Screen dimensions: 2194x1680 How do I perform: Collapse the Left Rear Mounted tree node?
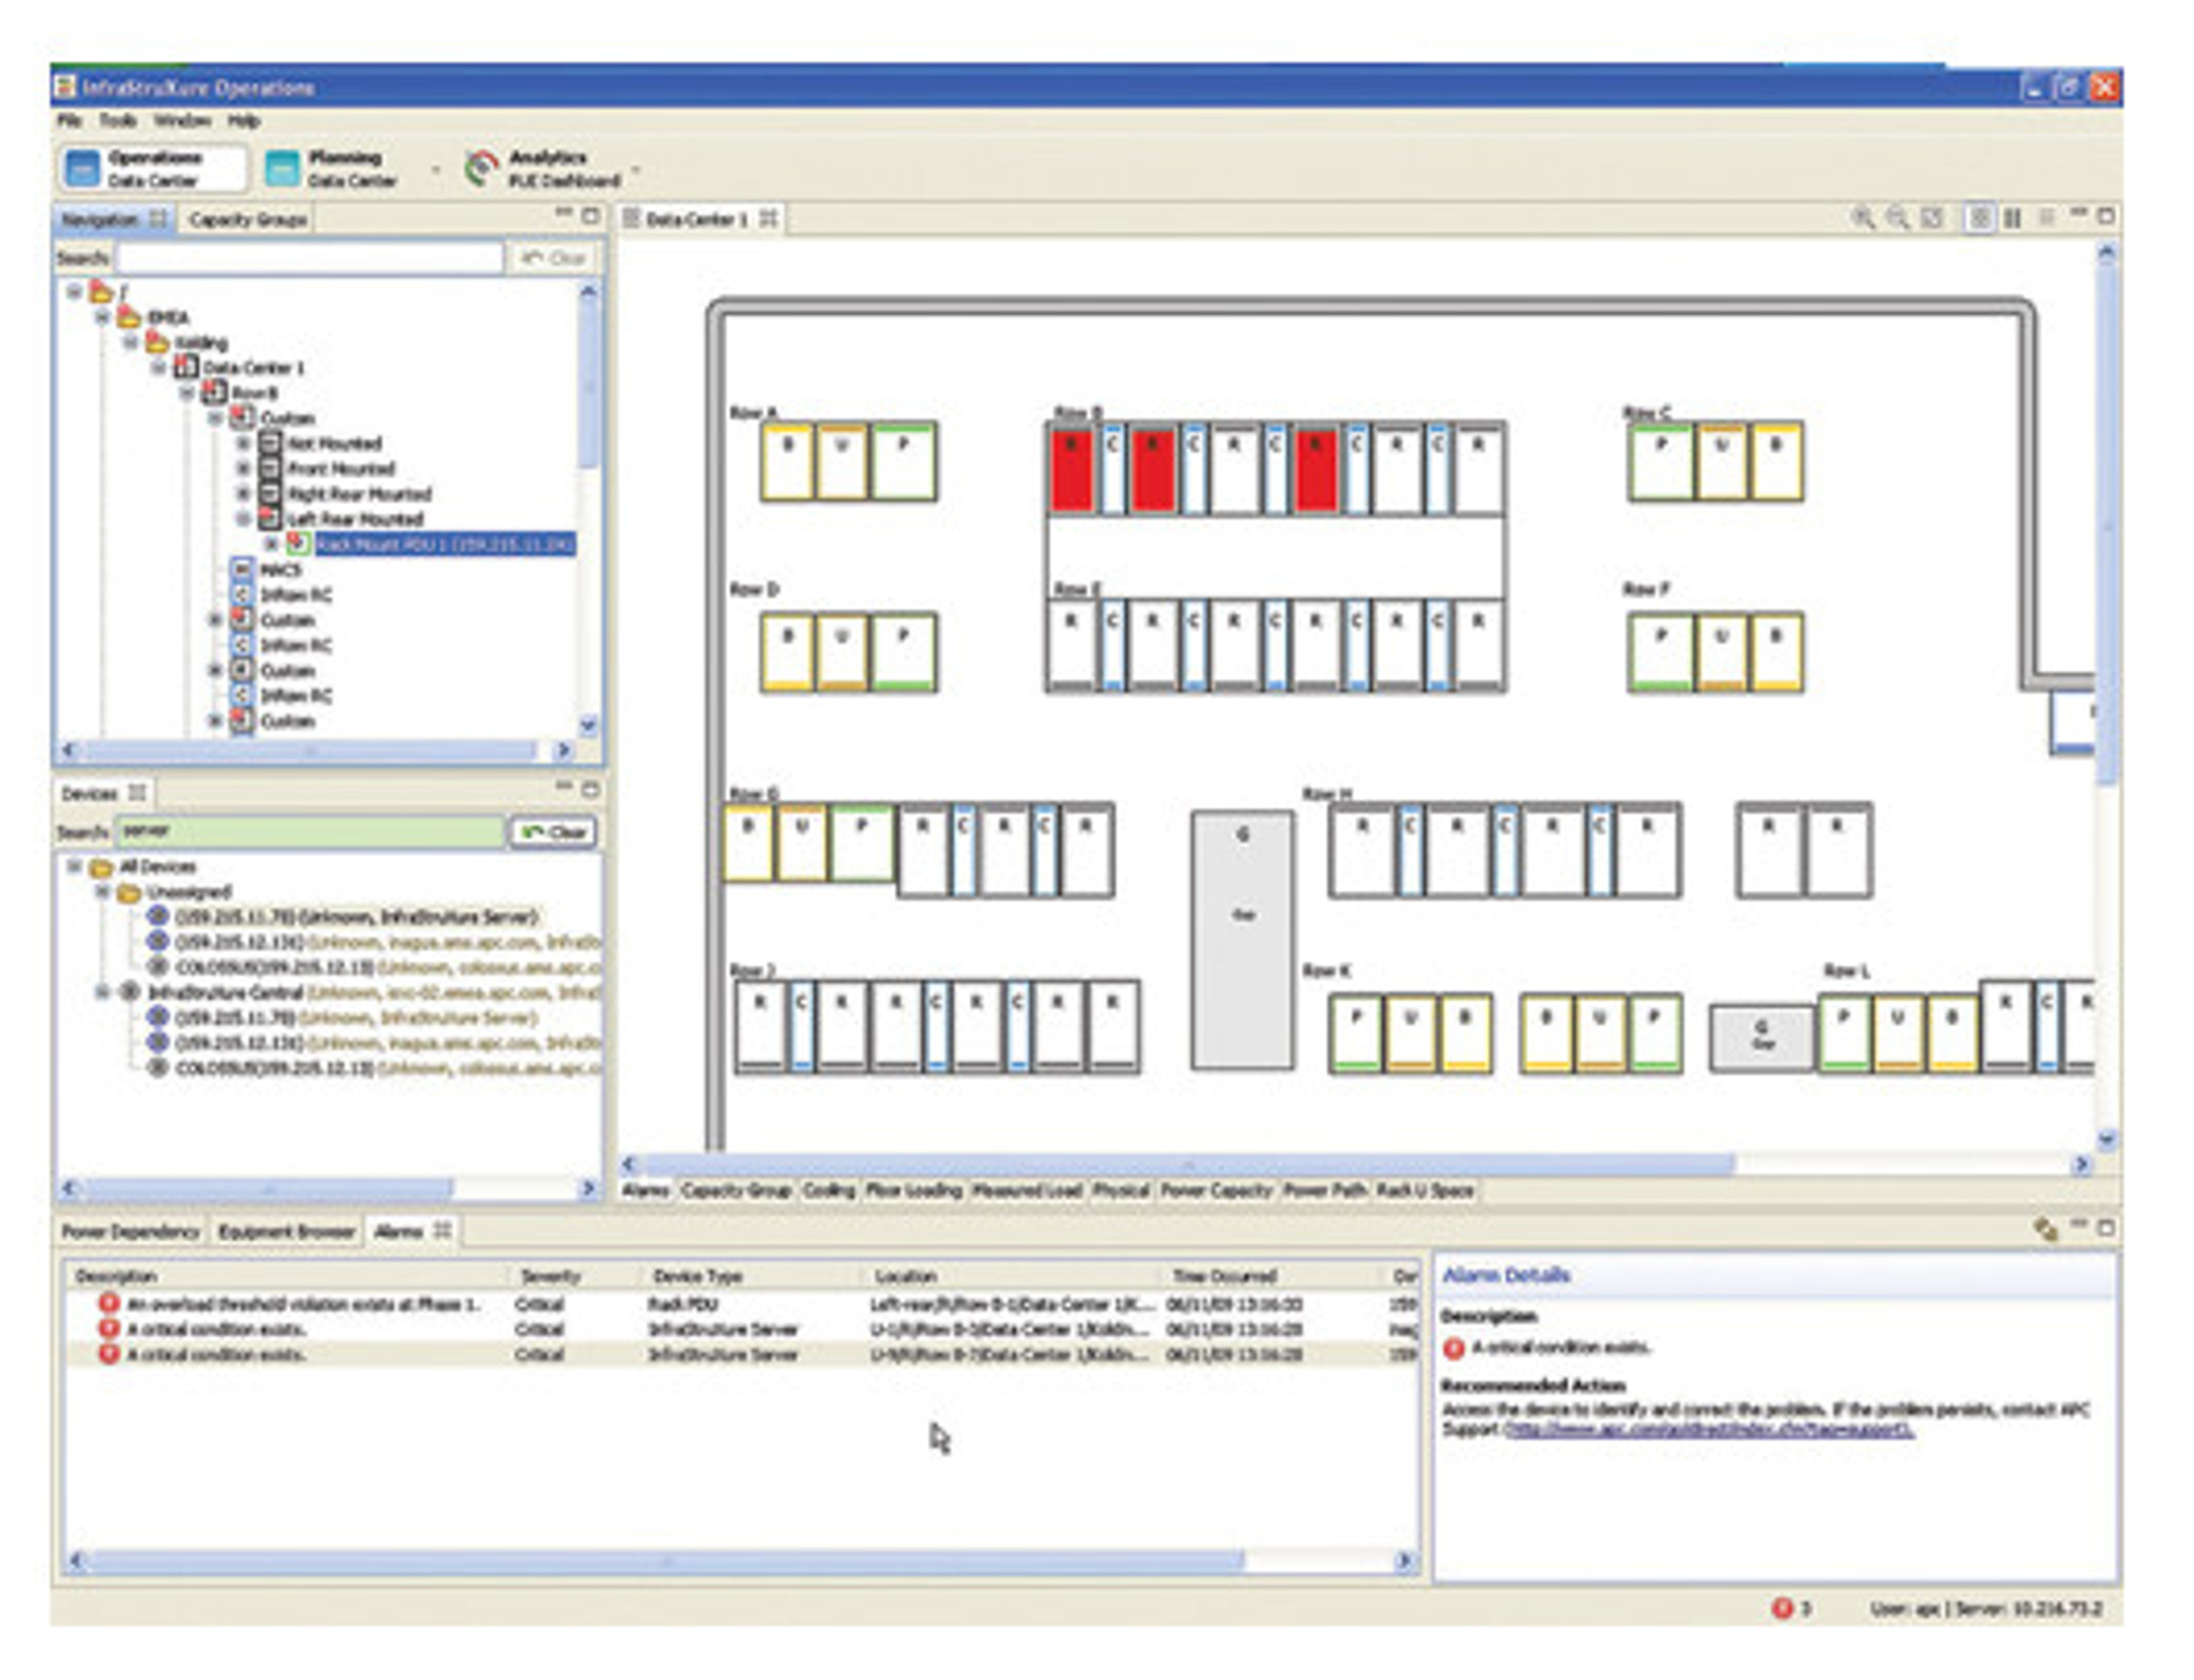pyautogui.click(x=243, y=518)
